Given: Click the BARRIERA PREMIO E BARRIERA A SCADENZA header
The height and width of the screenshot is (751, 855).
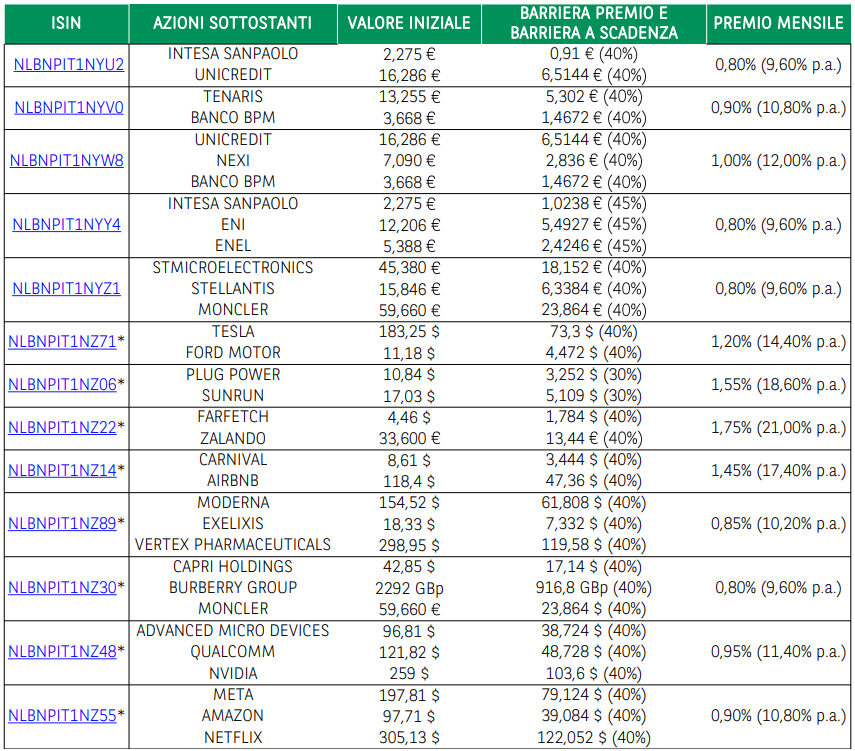Looking at the screenshot, I should (594, 23).
